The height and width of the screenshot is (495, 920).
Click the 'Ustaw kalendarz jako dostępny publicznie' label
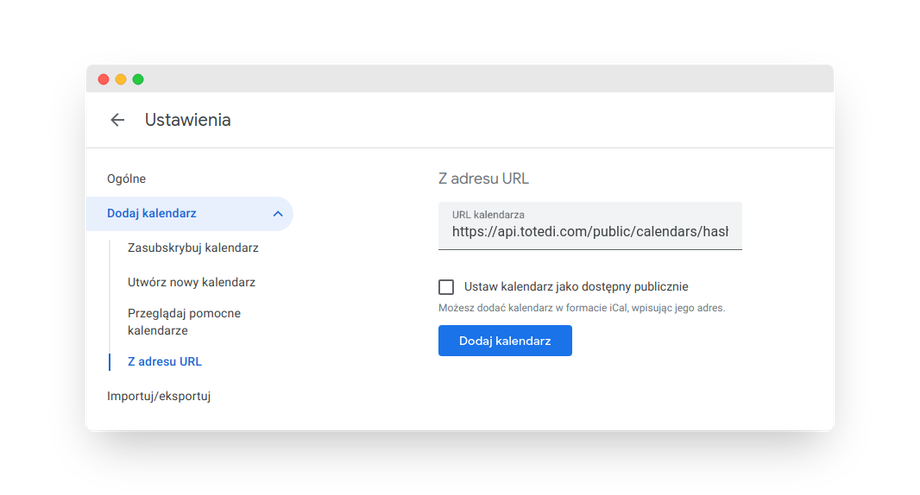click(x=576, y=287)
